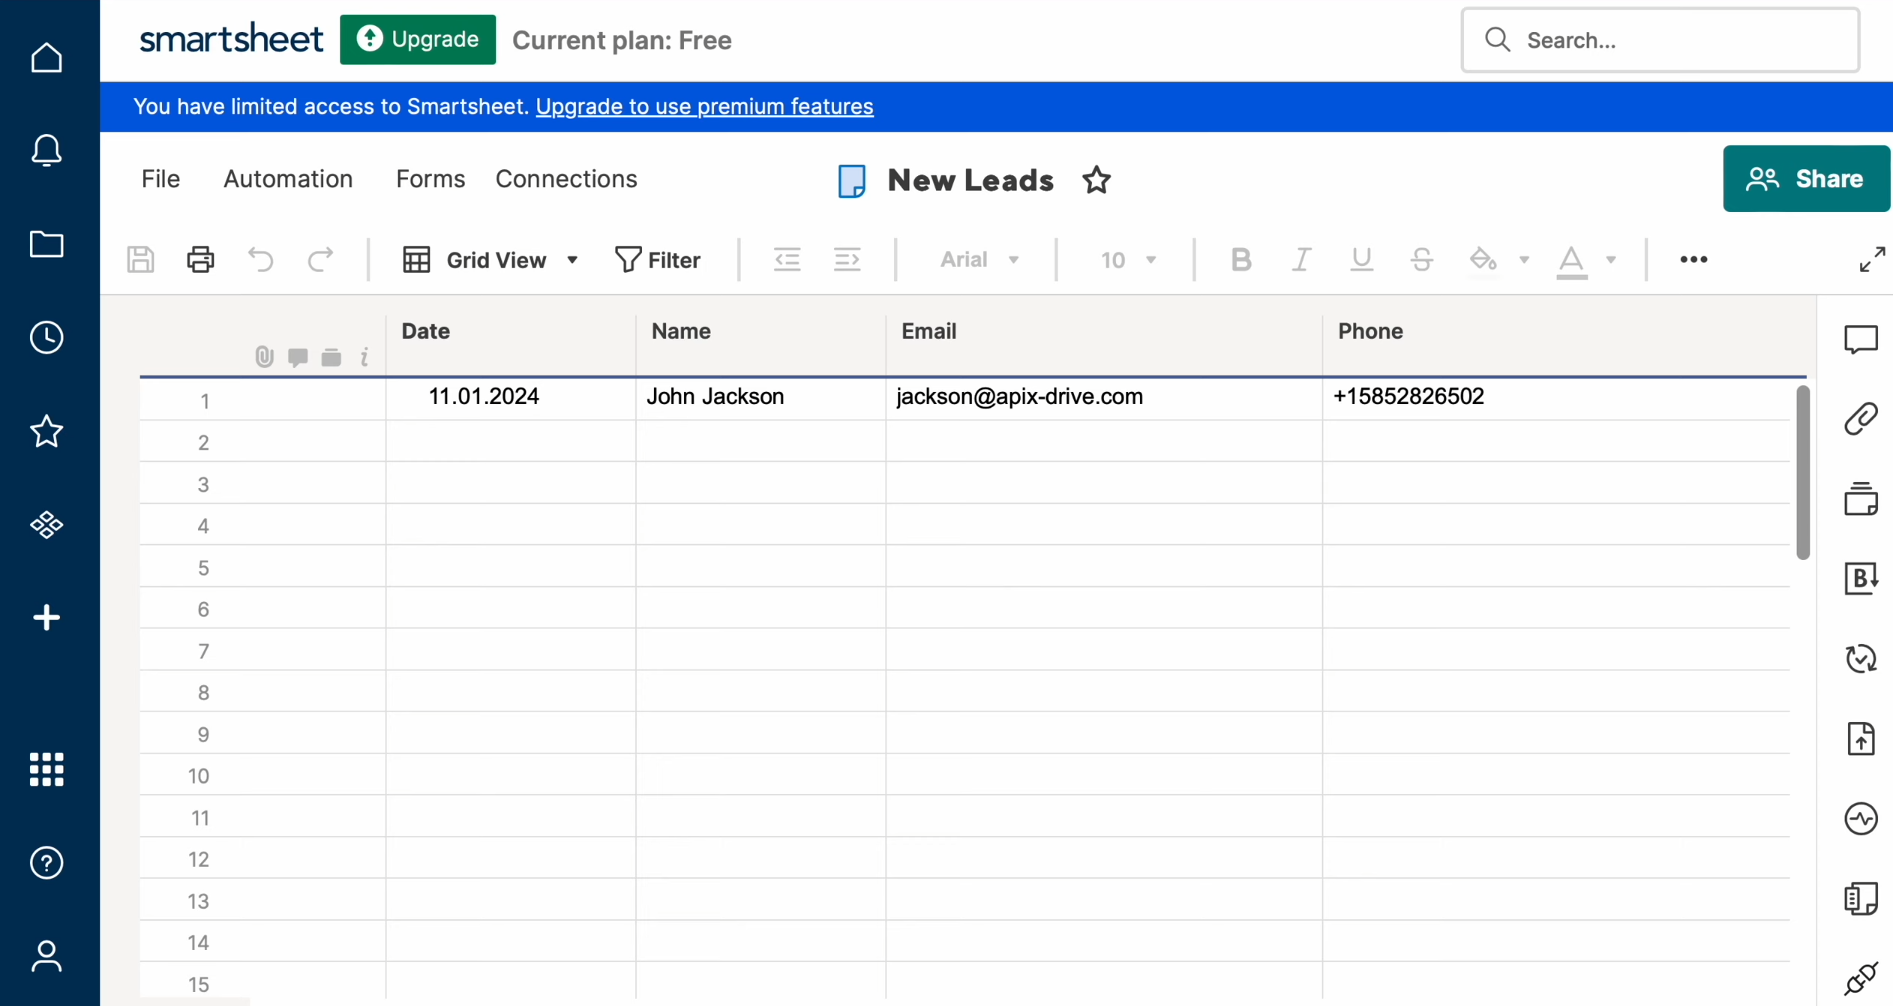
Task: Open the app launcher grid icon
Action: [46, 770]
